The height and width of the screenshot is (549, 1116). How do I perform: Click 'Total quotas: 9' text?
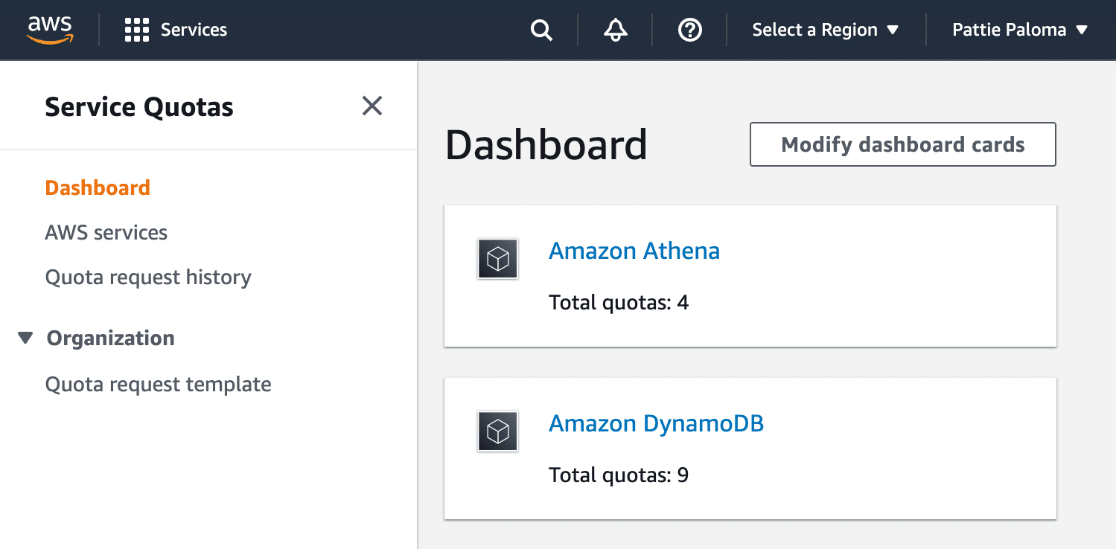618,475
